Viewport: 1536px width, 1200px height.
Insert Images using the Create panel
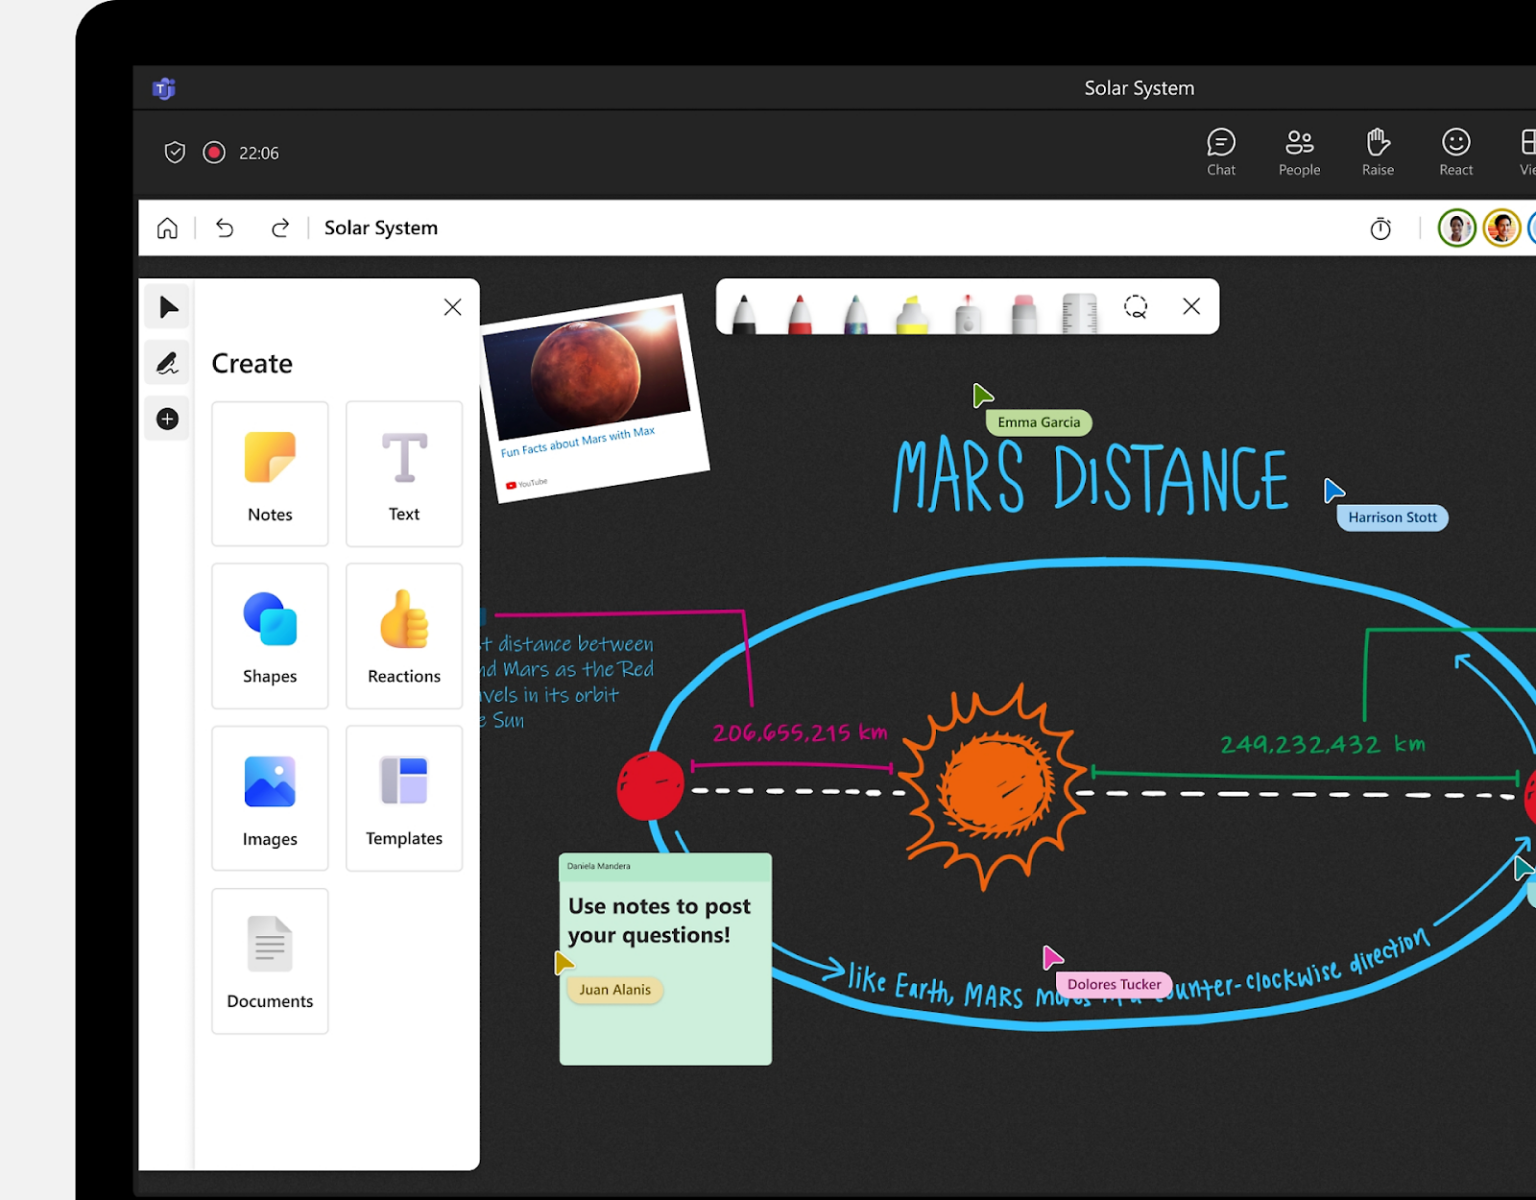[269, 797]
